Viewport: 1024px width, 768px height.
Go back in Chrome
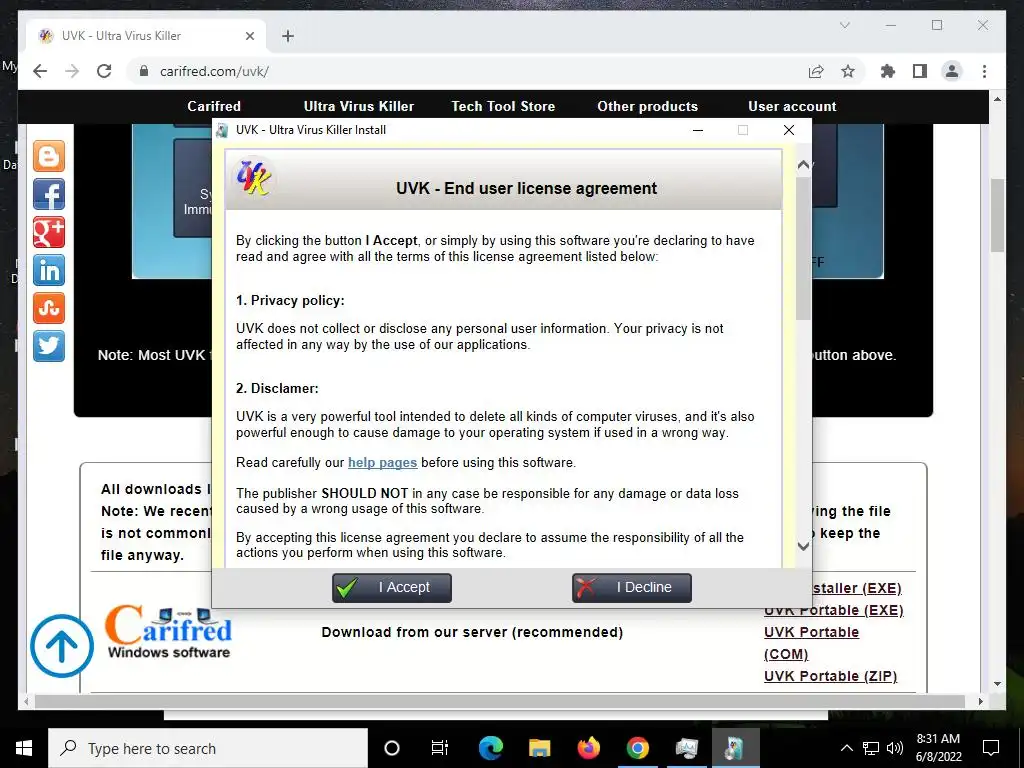point(40,71)
